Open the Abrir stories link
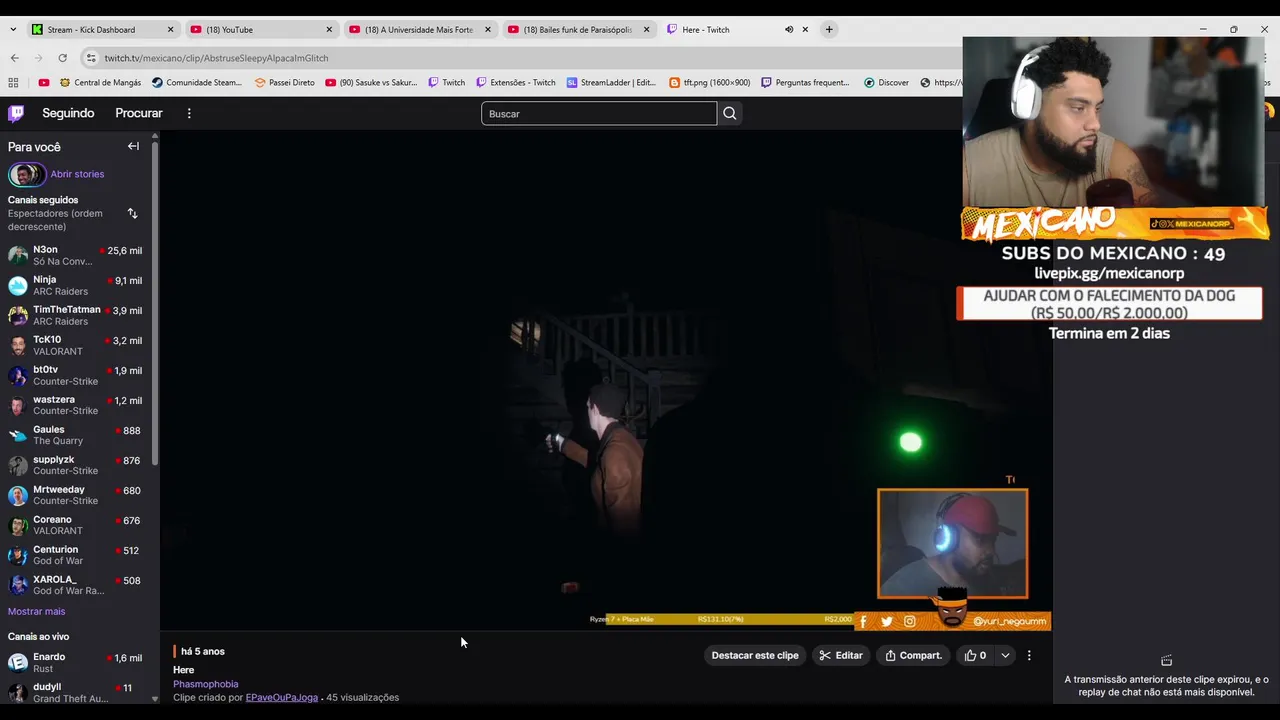The image size is (1280, 720). pyautogui.click(x=77, y=174)
